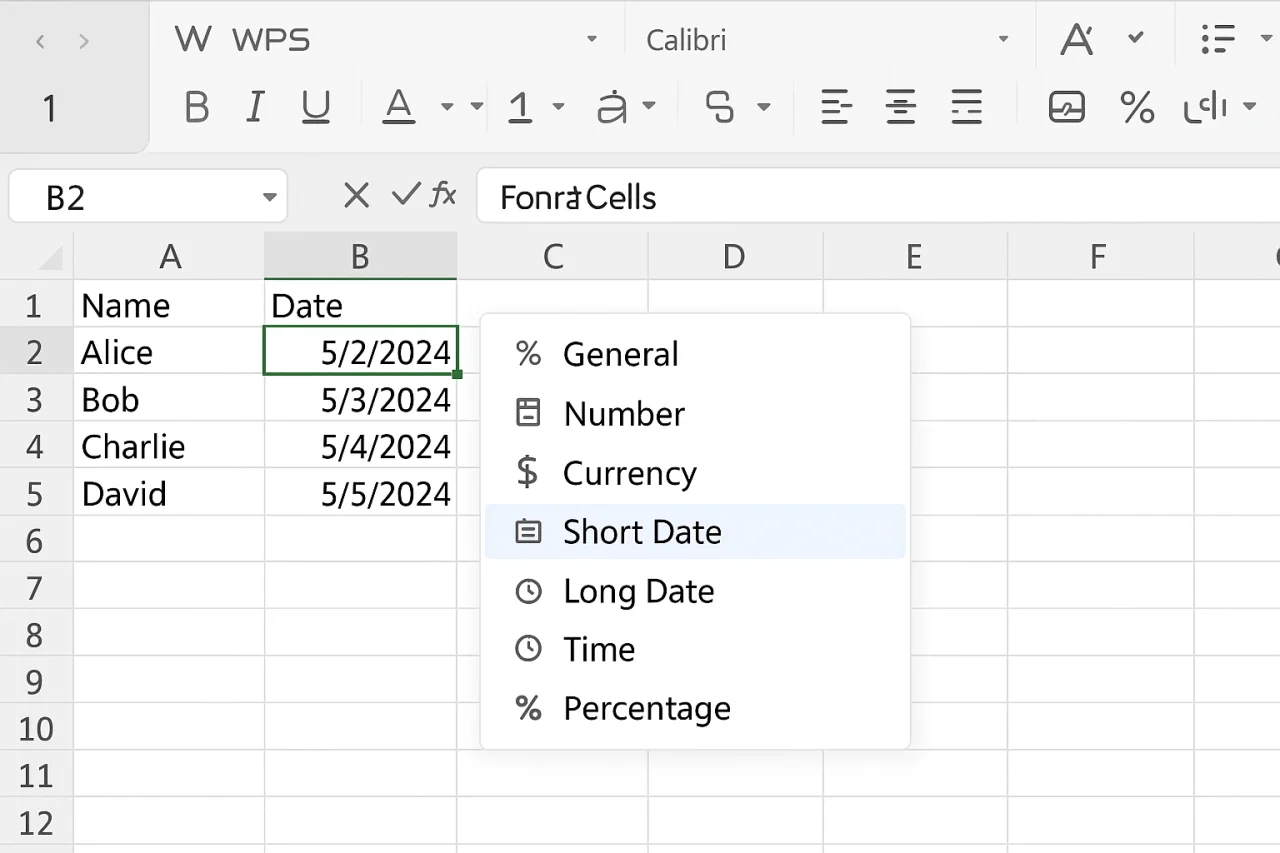Apply strikethrough formatting icon
Image resolution: width=1280 pixels, height=853 pixels.
coord(719,106)
